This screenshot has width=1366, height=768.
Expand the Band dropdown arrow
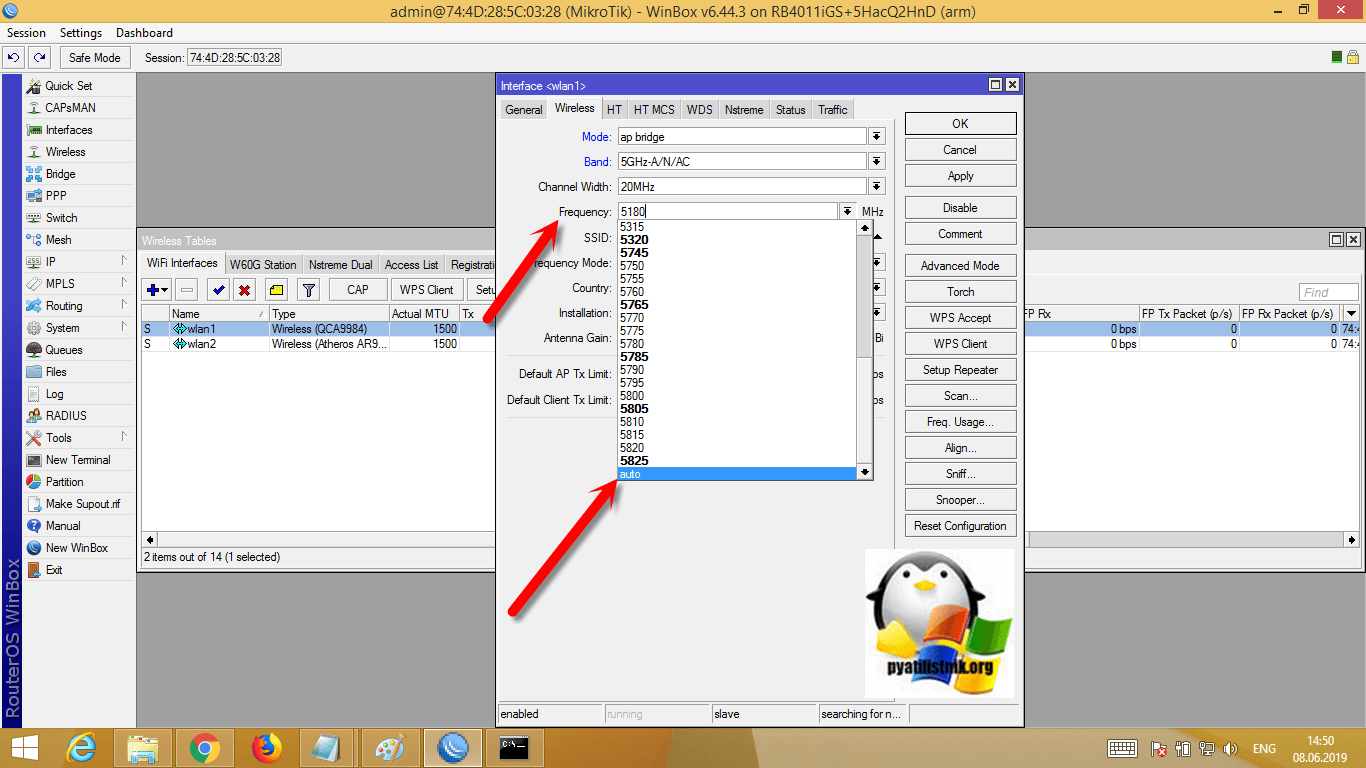(877, 162)
